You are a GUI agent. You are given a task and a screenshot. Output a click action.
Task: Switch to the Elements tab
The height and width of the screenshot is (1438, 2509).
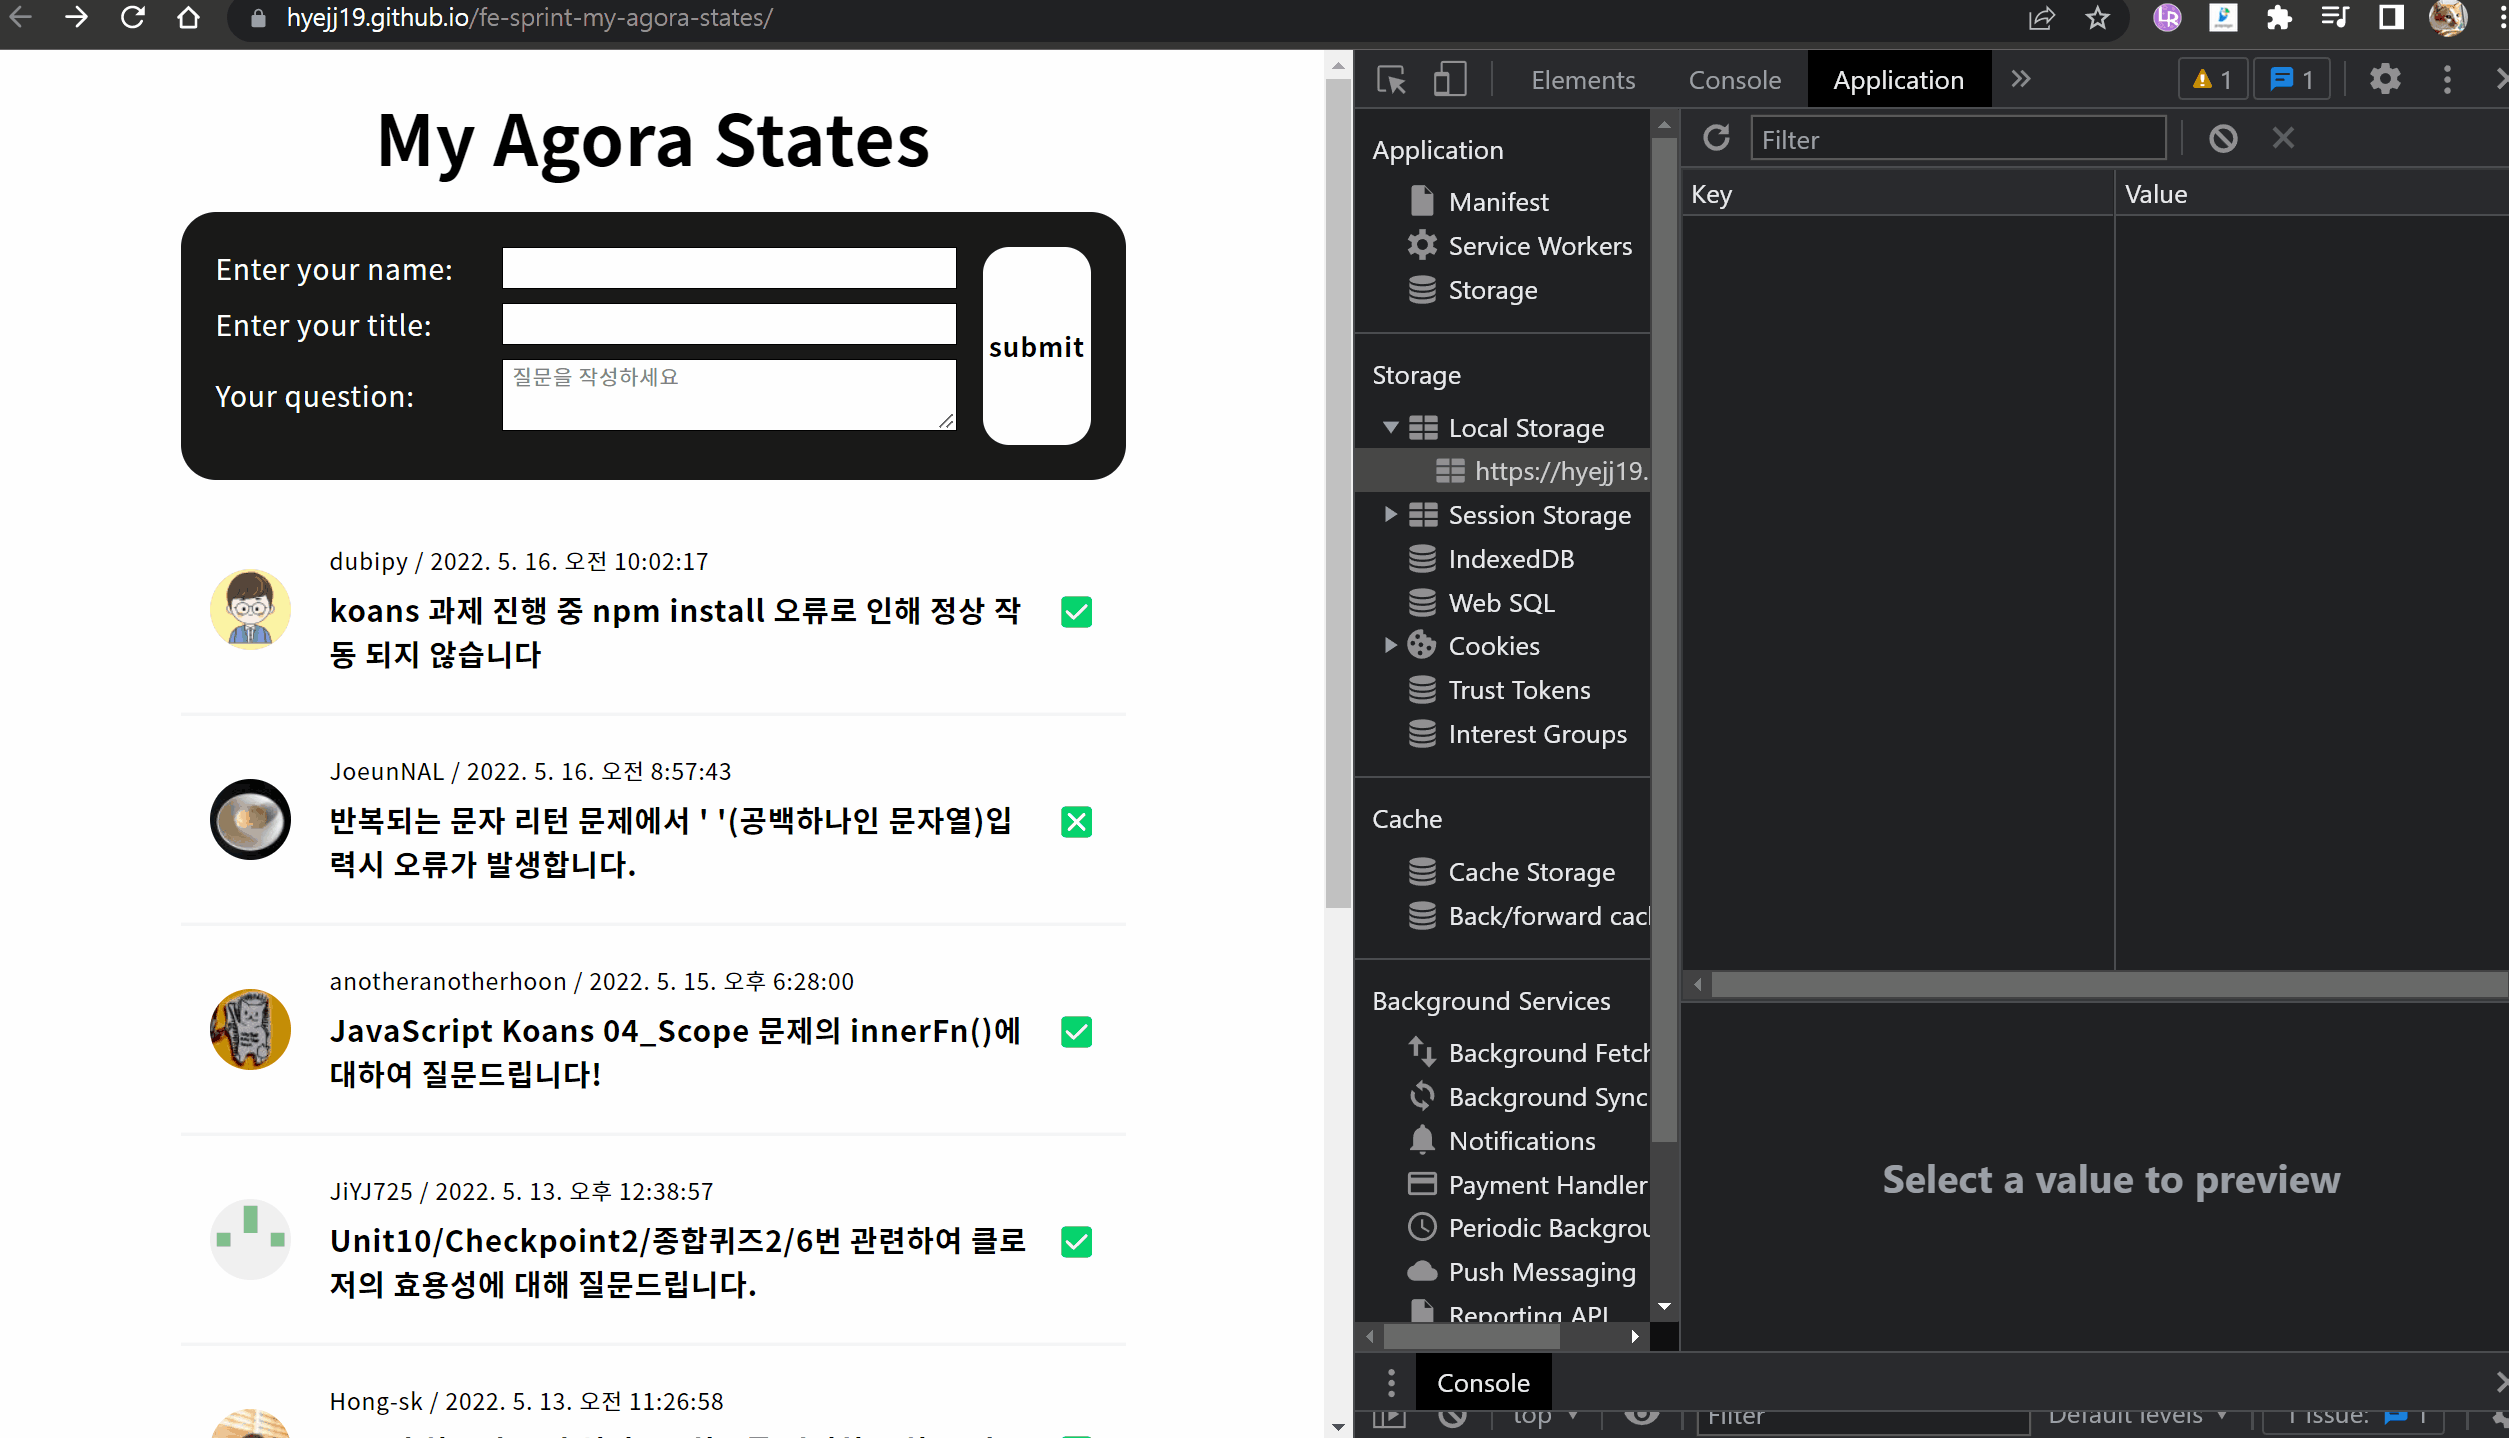(x=1582, y=80)
